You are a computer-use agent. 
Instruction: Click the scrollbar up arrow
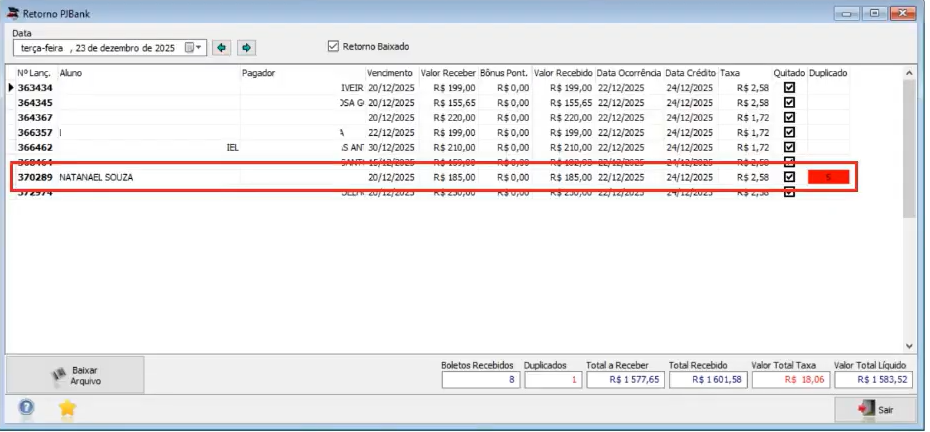pos(909,72)
